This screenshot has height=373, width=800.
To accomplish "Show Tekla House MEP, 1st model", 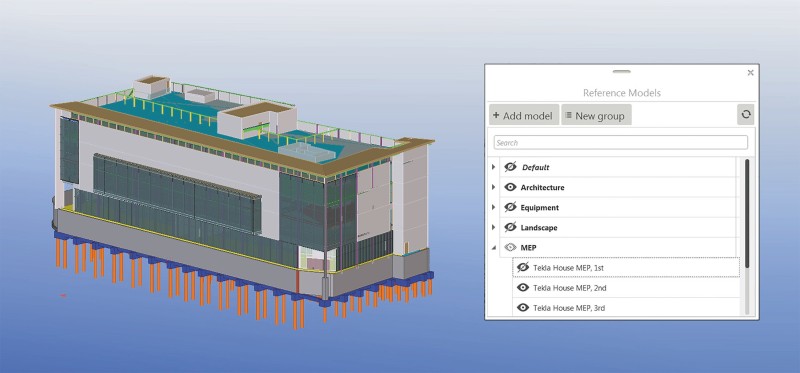I will pos(522,267).
